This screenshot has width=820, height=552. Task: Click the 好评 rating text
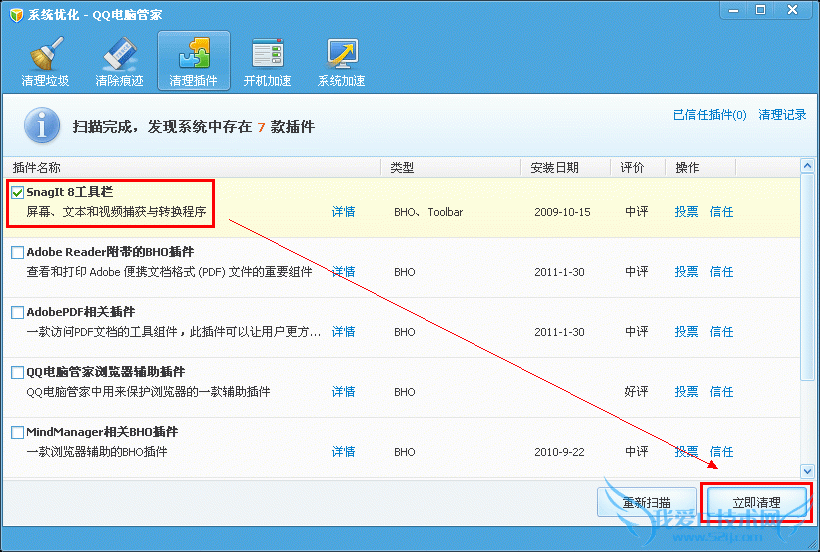pyautogui.click(x=636, y=392)
